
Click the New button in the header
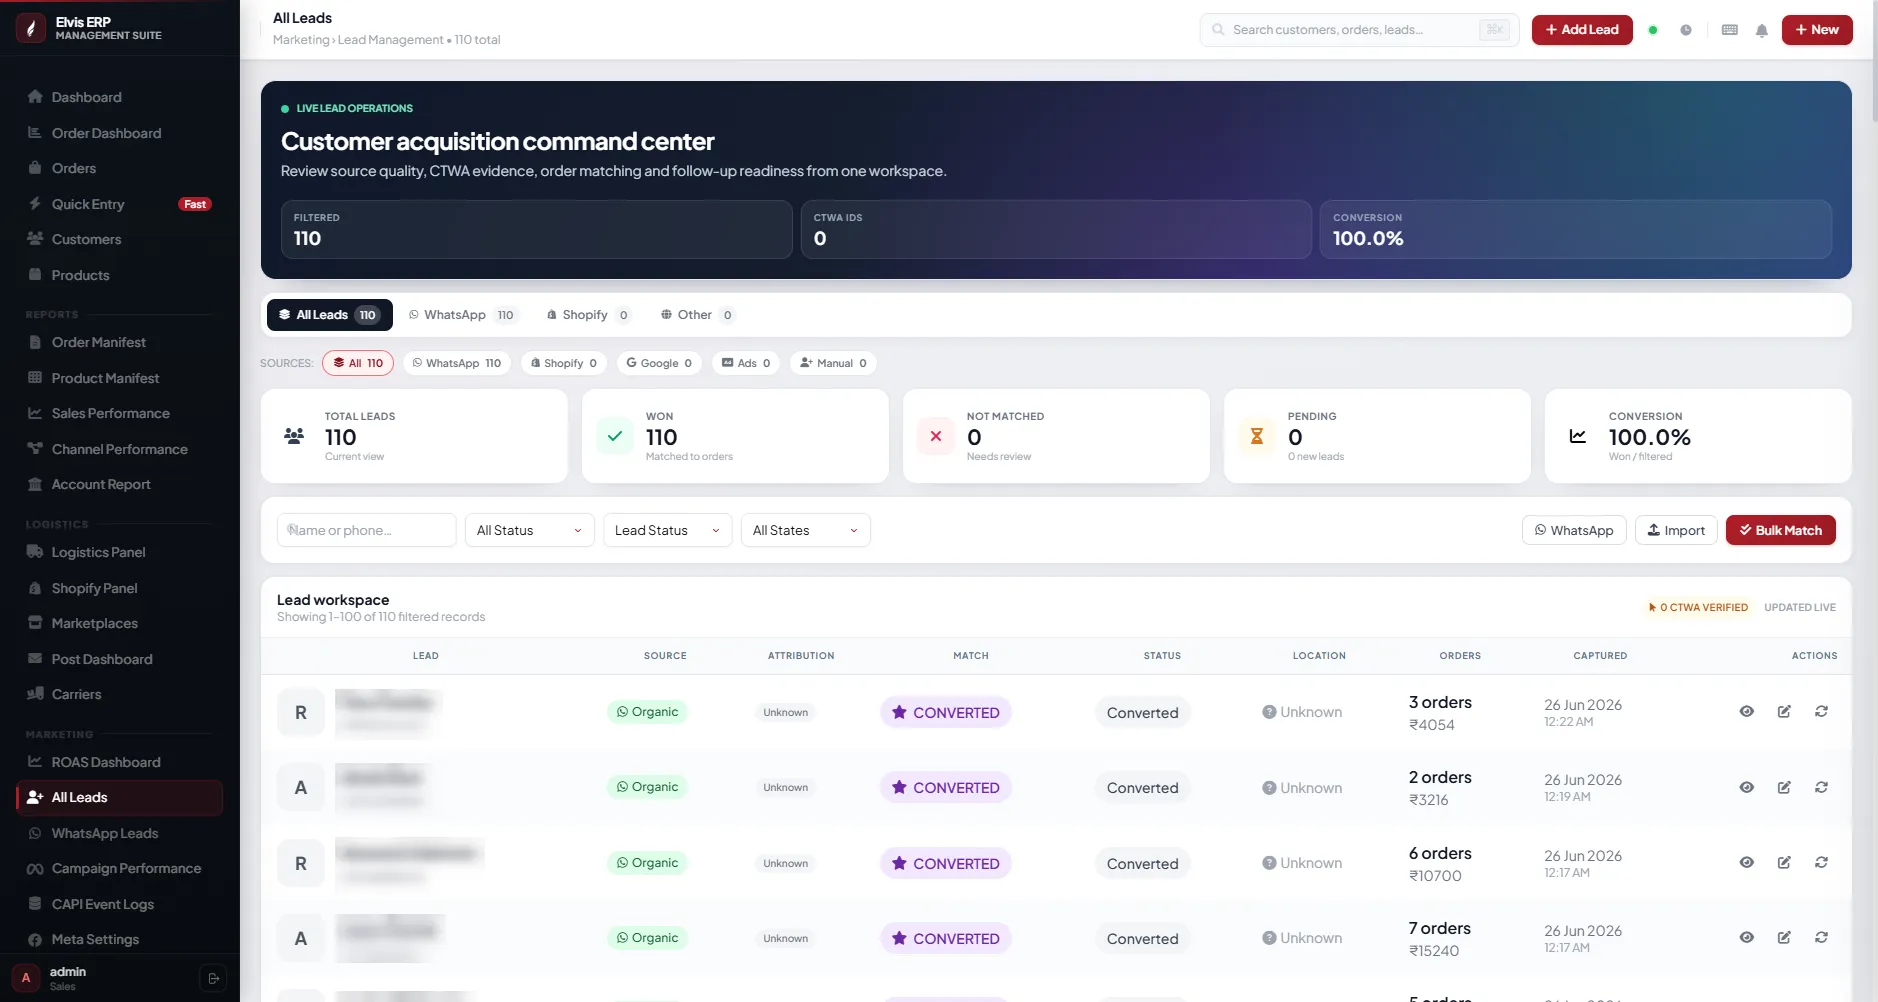(x=1817, y=30)
